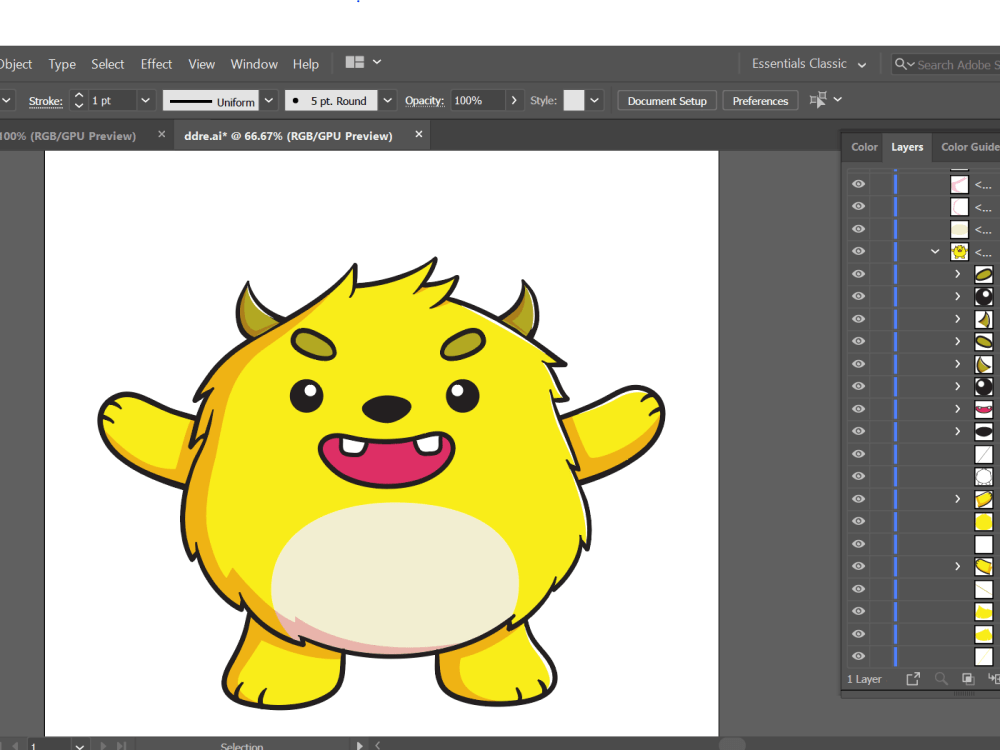This screenshot has width=1000, height=750.
Task: Open the 5 pt. Round brush definition dropdown
Action: click(386, 100)
